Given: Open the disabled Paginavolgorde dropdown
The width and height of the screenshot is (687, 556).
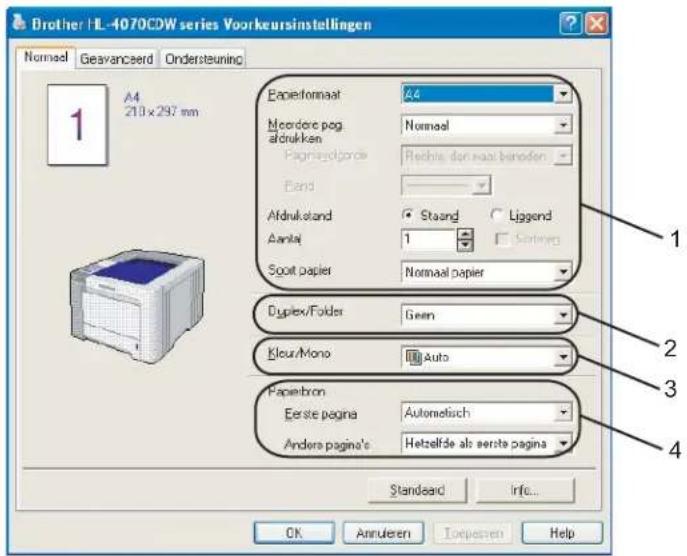Looking at the screenshot, I should (x=486, y=156).
